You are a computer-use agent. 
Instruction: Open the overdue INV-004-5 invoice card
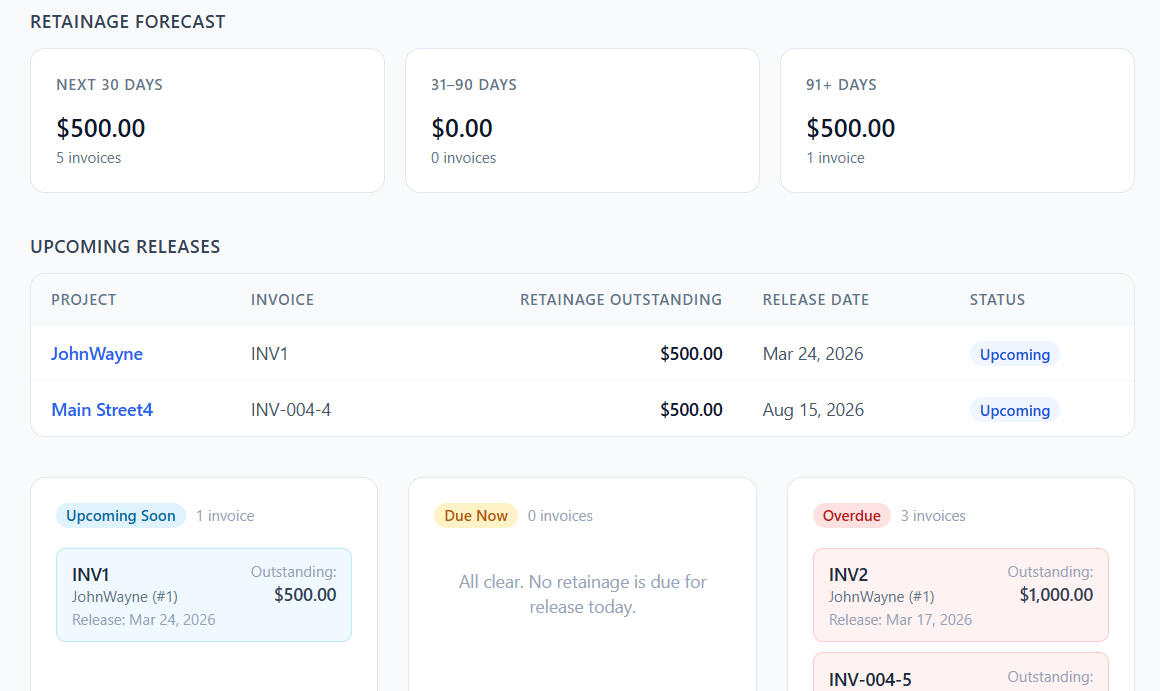click(960, 674)
